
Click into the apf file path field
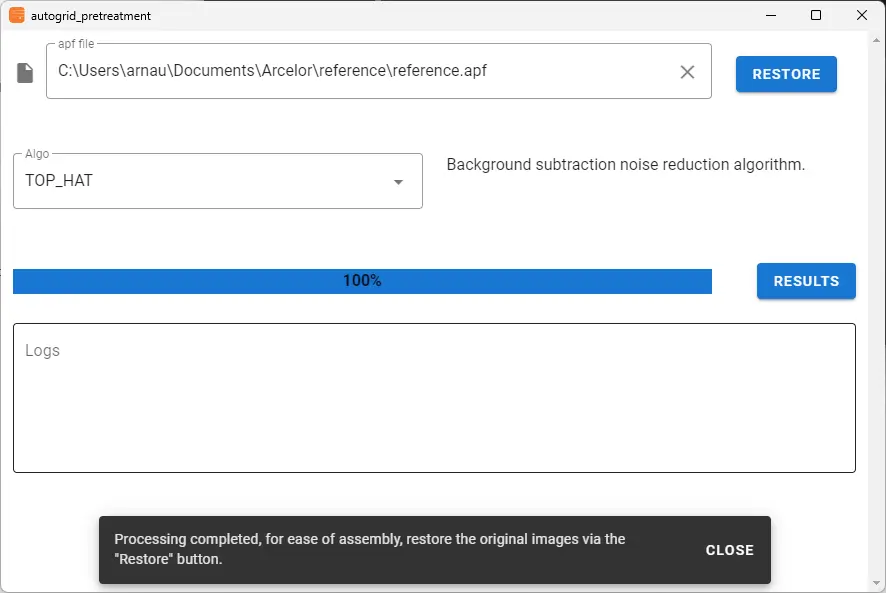pos(379,71)
